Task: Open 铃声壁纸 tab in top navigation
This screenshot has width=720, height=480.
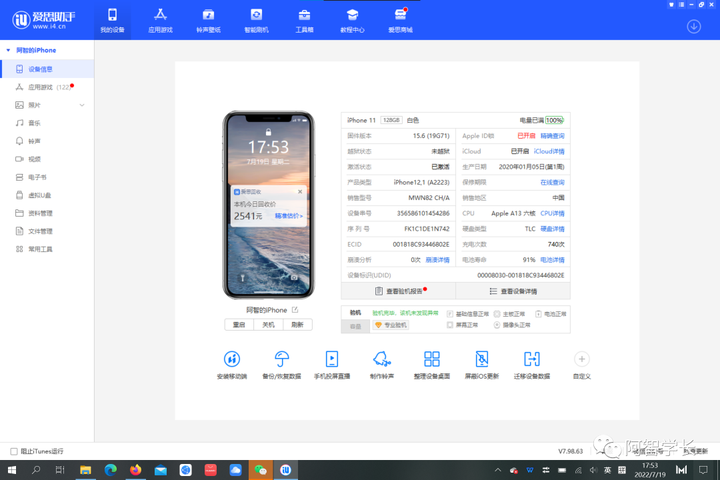Action: click(208, 20)
